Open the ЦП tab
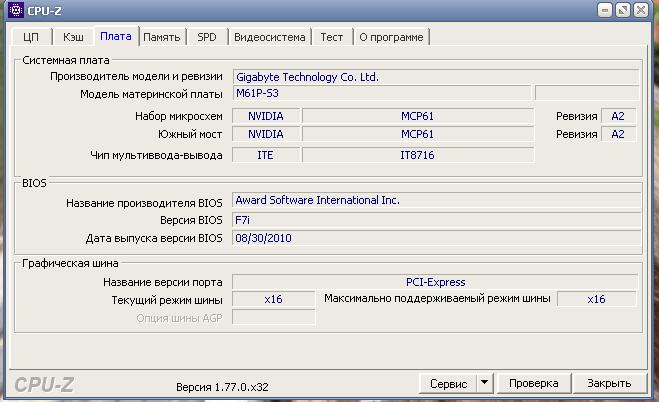Screen dimensions: 659x402 point(31,37)
